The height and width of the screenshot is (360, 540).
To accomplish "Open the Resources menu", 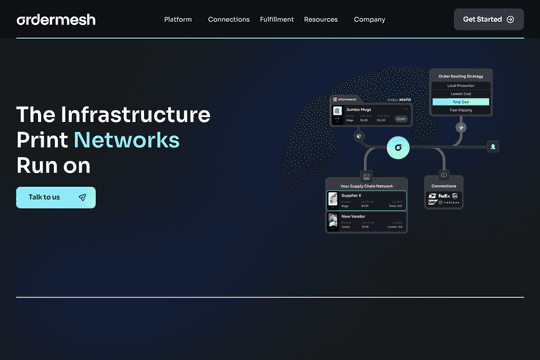I will pos(321,20).
